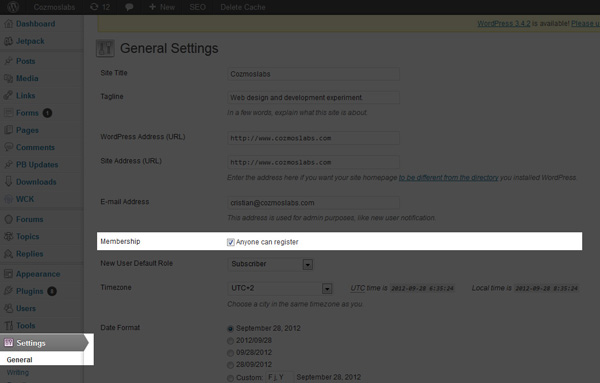Click the WordPress Address URL field
600x383 pixels.
point(313,138)
